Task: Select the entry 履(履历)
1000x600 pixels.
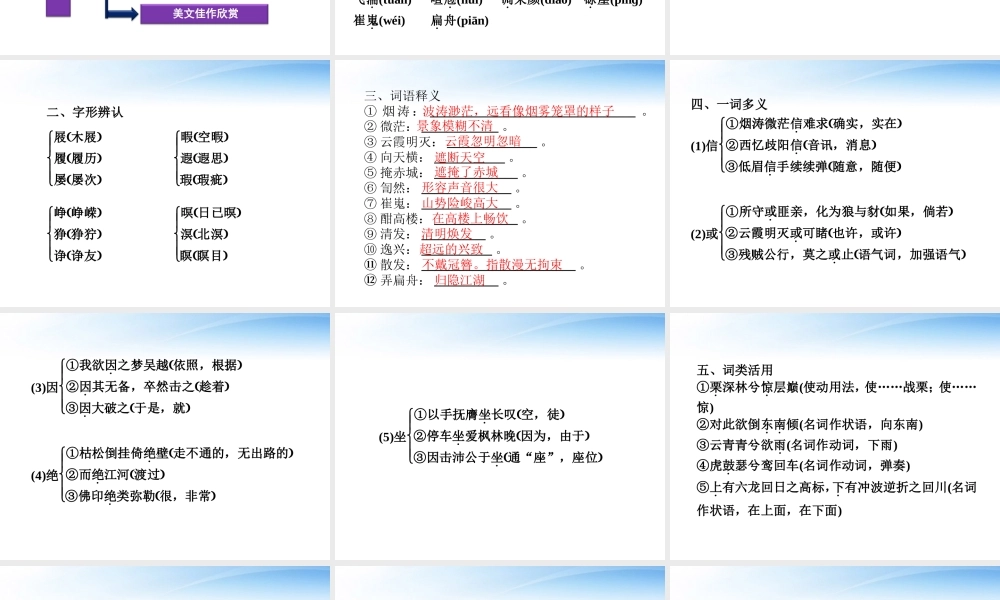Action: [x=78, y=158]
